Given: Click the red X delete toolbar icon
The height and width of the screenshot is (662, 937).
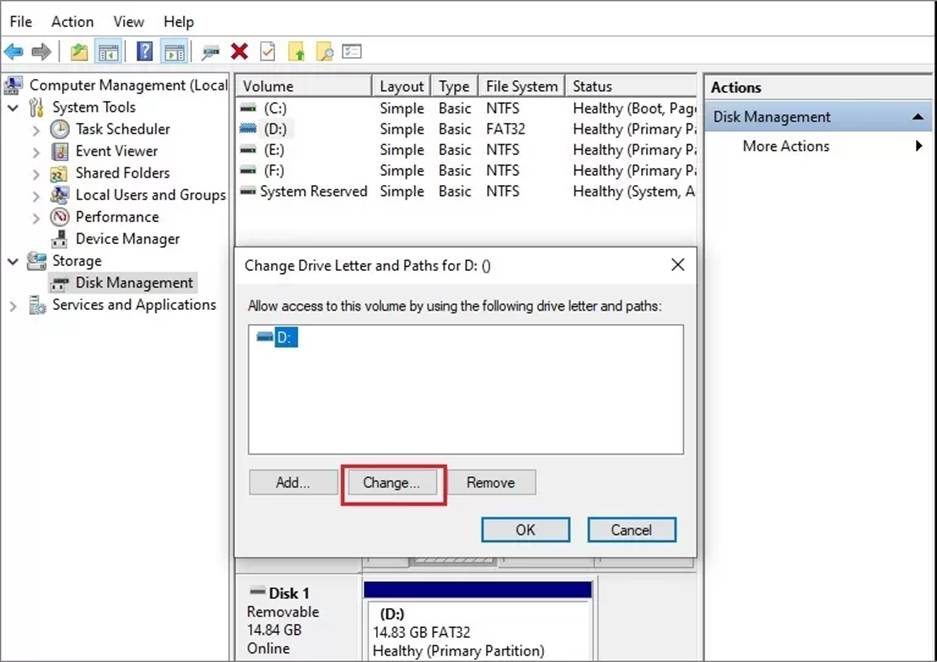Looking at the screenshot, I should click(239, 51).
